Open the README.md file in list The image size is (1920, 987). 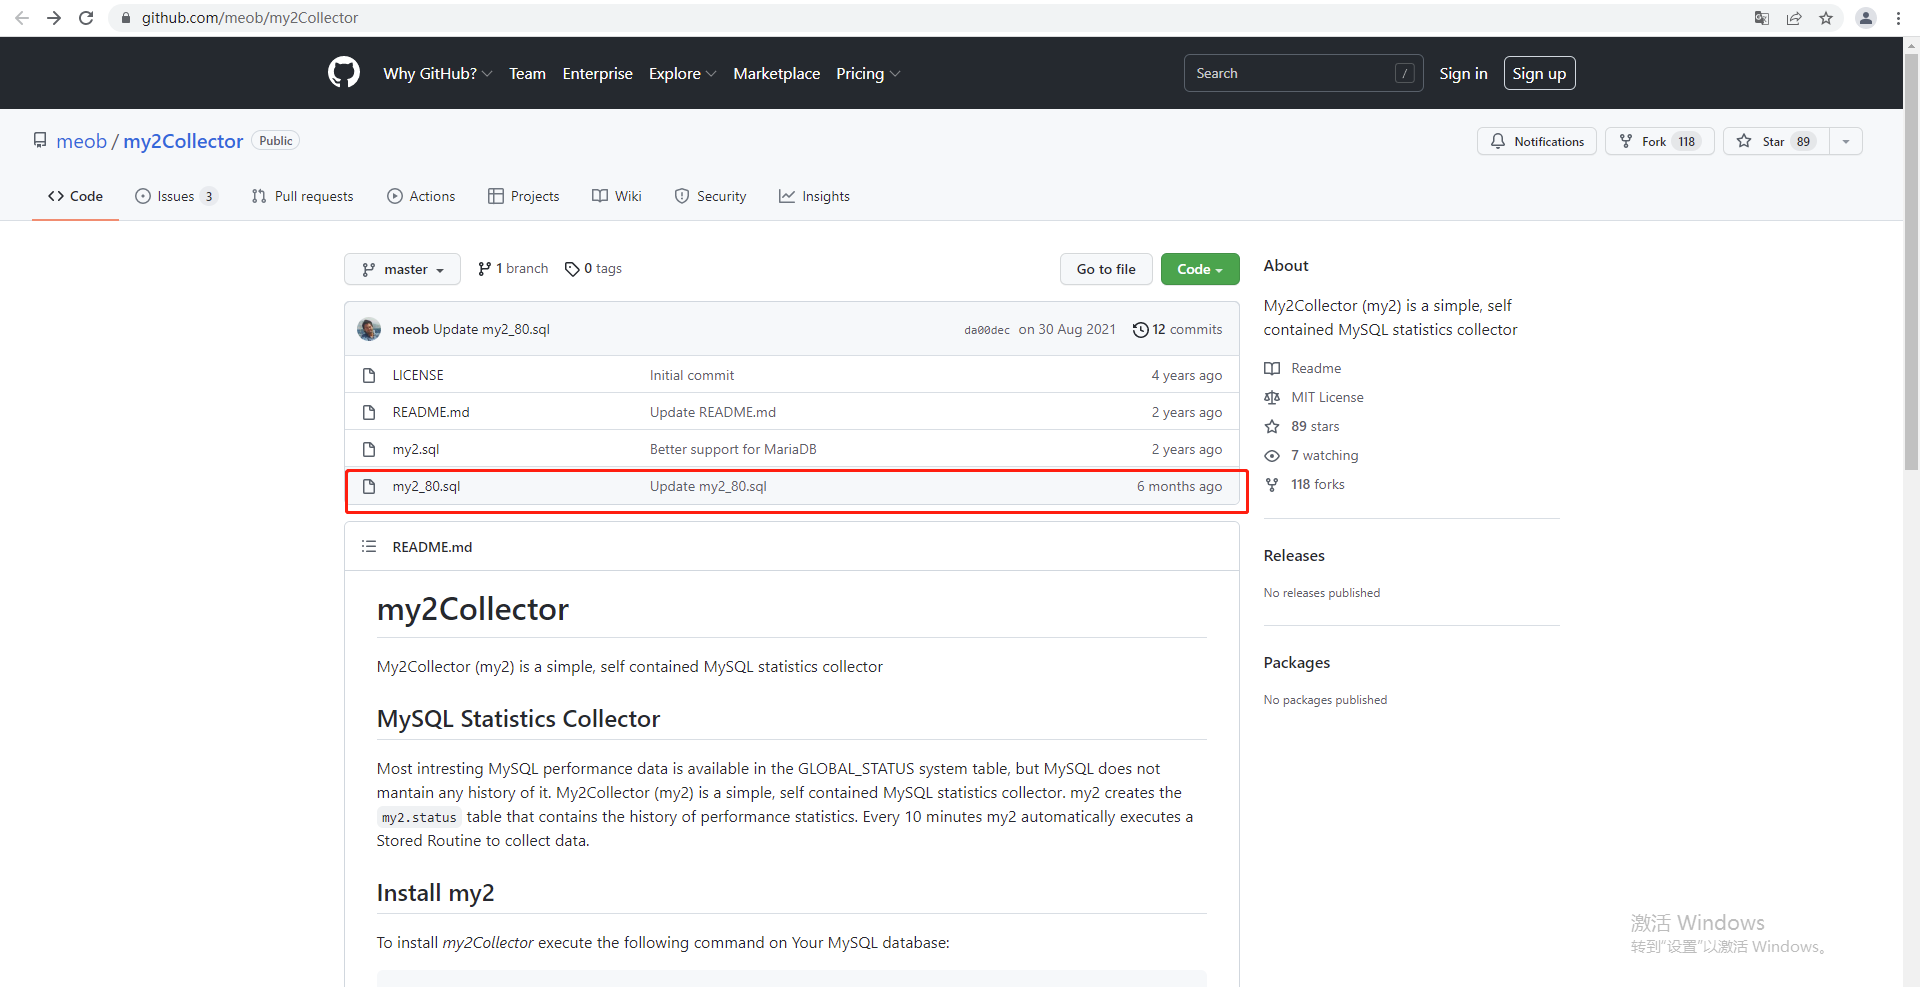coord(431,412)
